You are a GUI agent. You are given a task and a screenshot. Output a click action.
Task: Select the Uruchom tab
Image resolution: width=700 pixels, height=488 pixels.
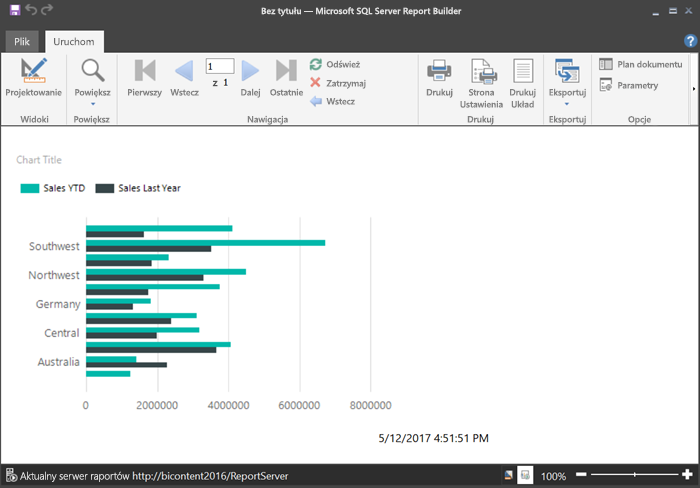click(x=74, y=42)
